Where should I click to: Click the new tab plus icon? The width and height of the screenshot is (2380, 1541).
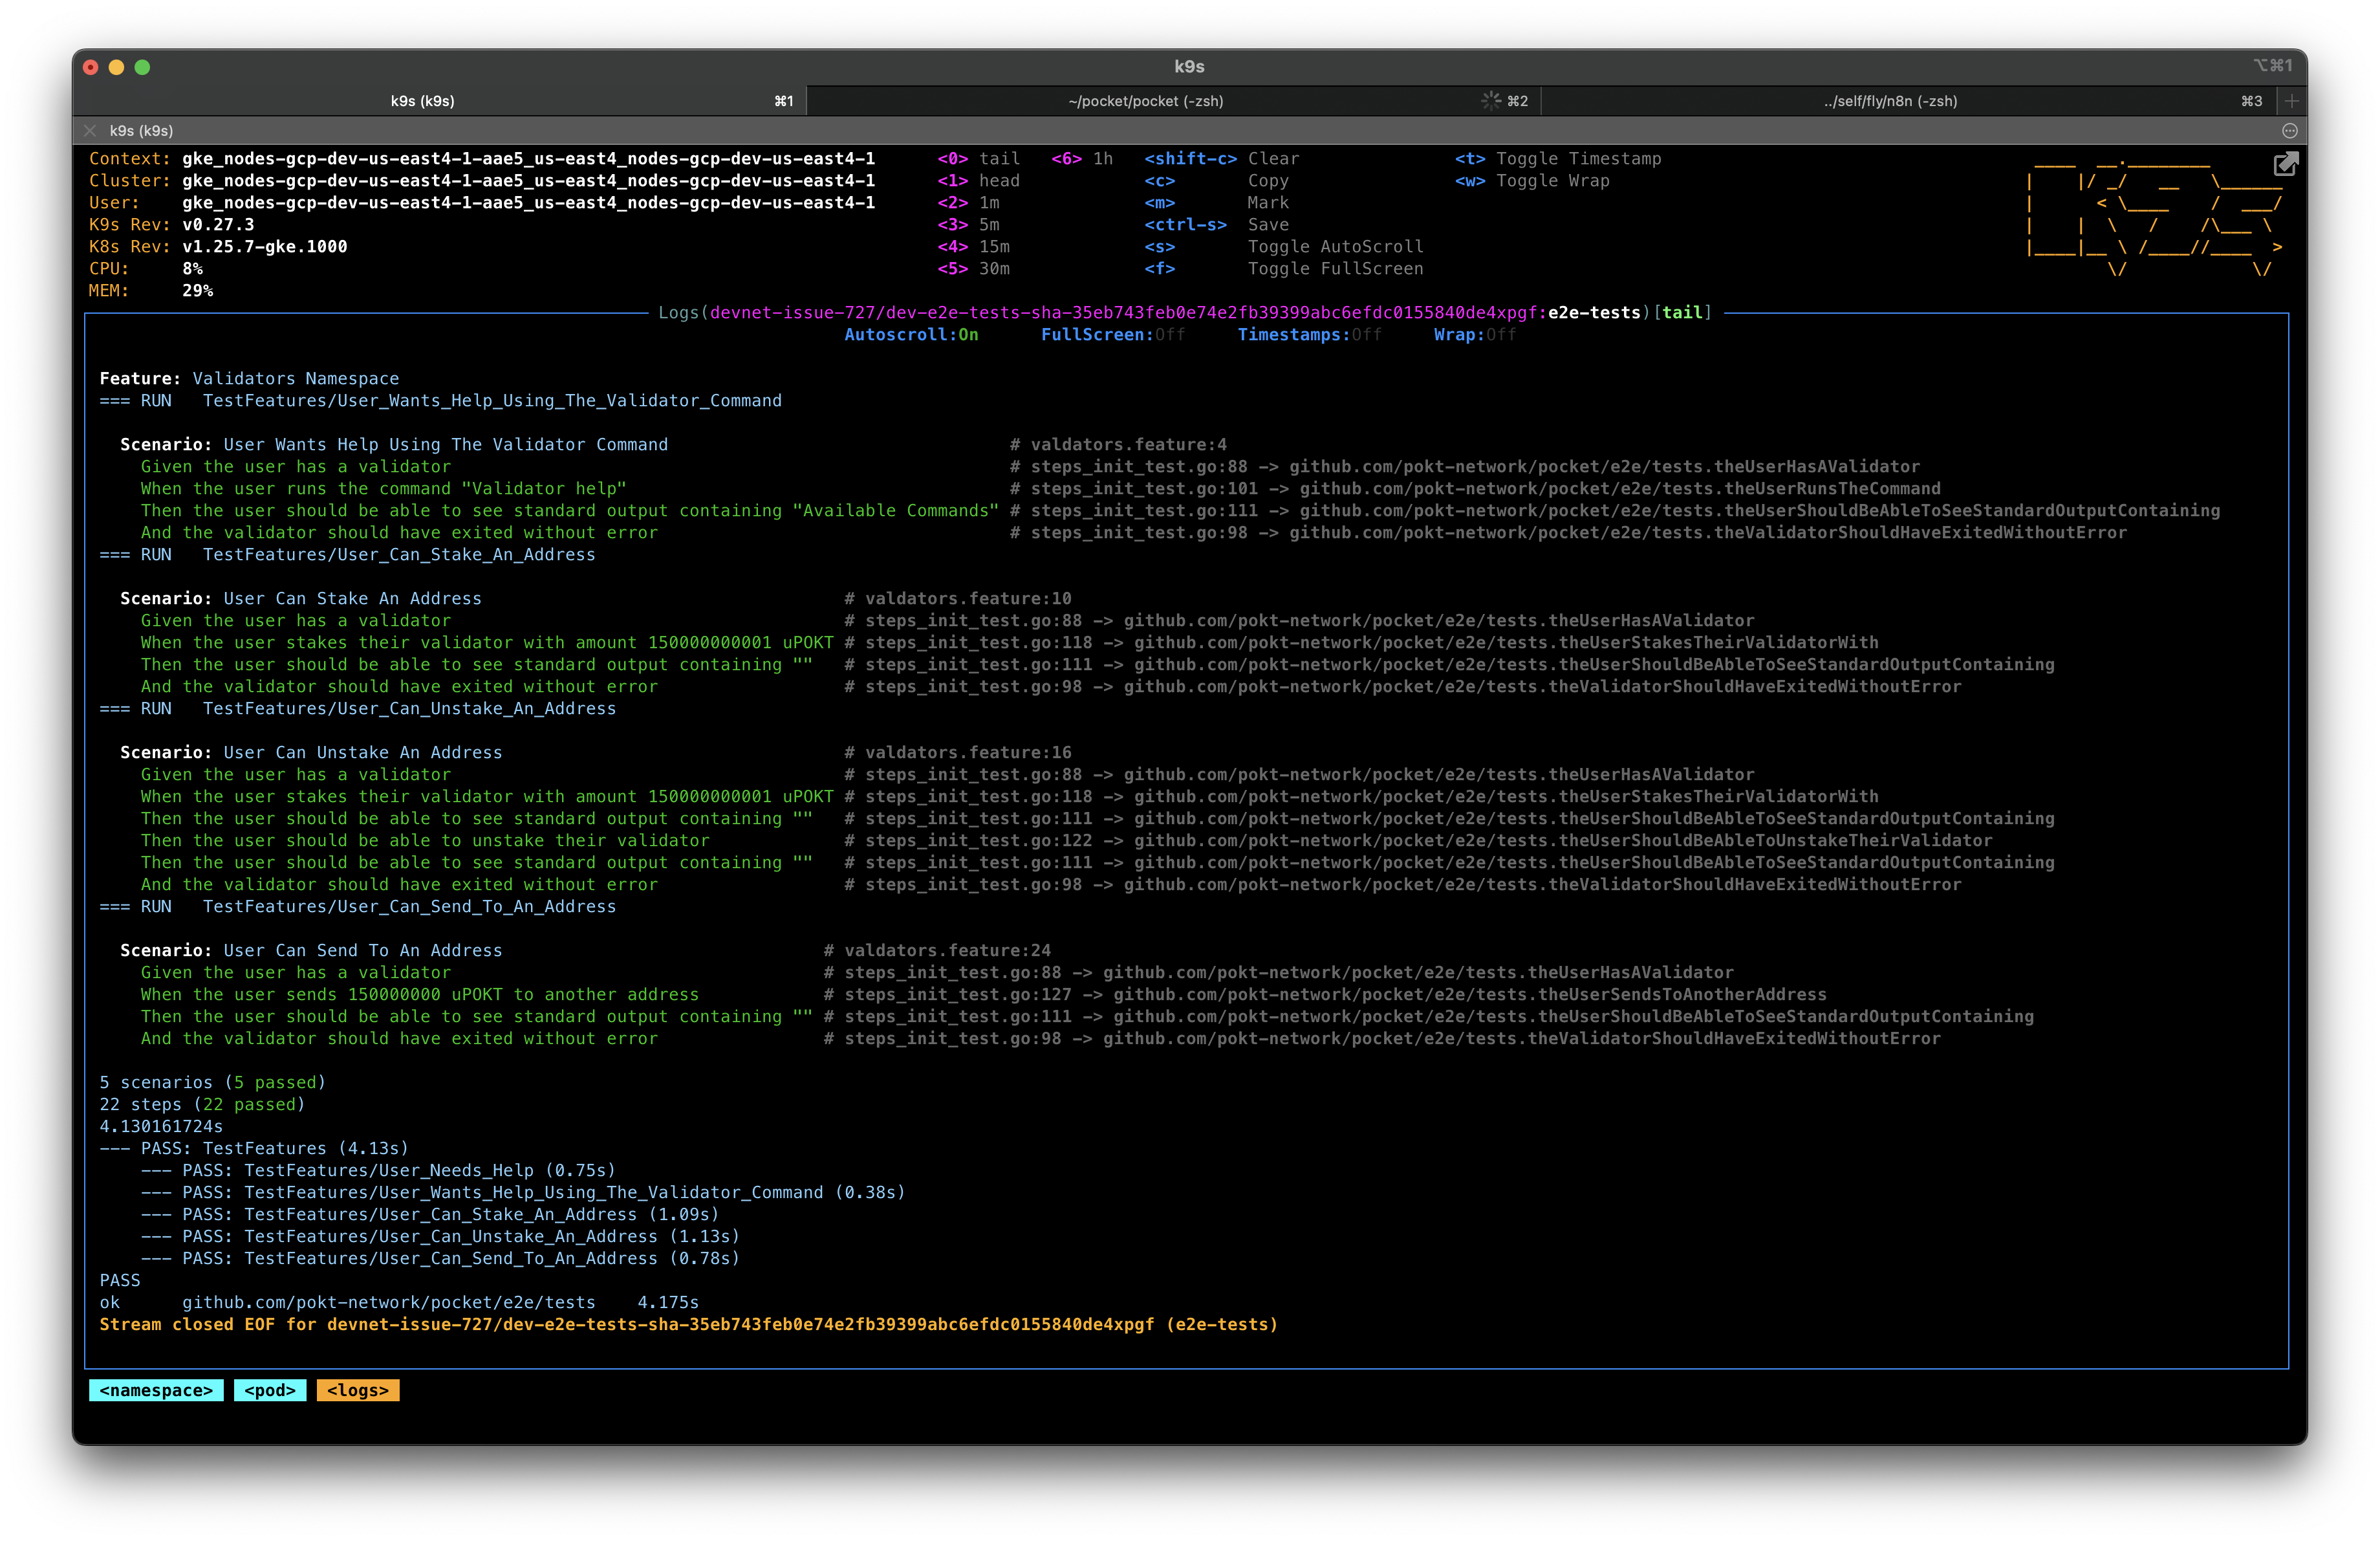(2291, 101)
